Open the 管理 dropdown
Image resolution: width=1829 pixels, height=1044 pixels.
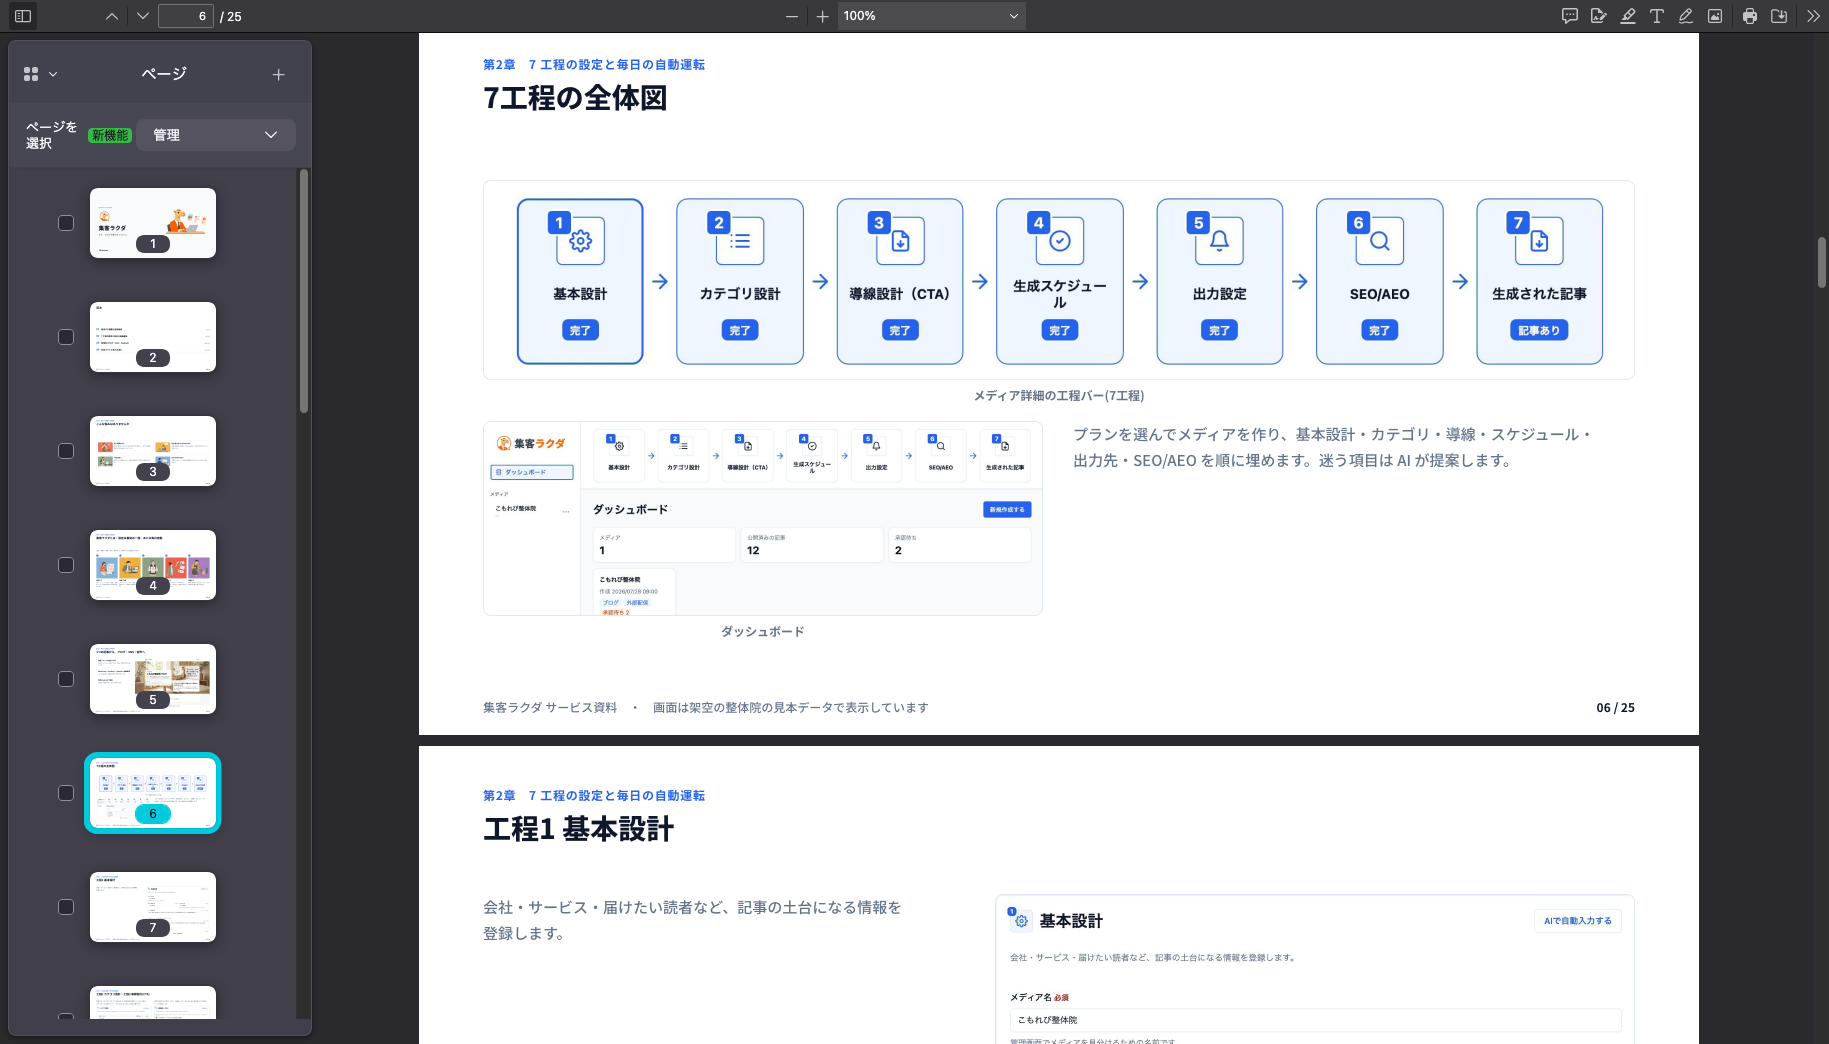(x=216, y=135)
